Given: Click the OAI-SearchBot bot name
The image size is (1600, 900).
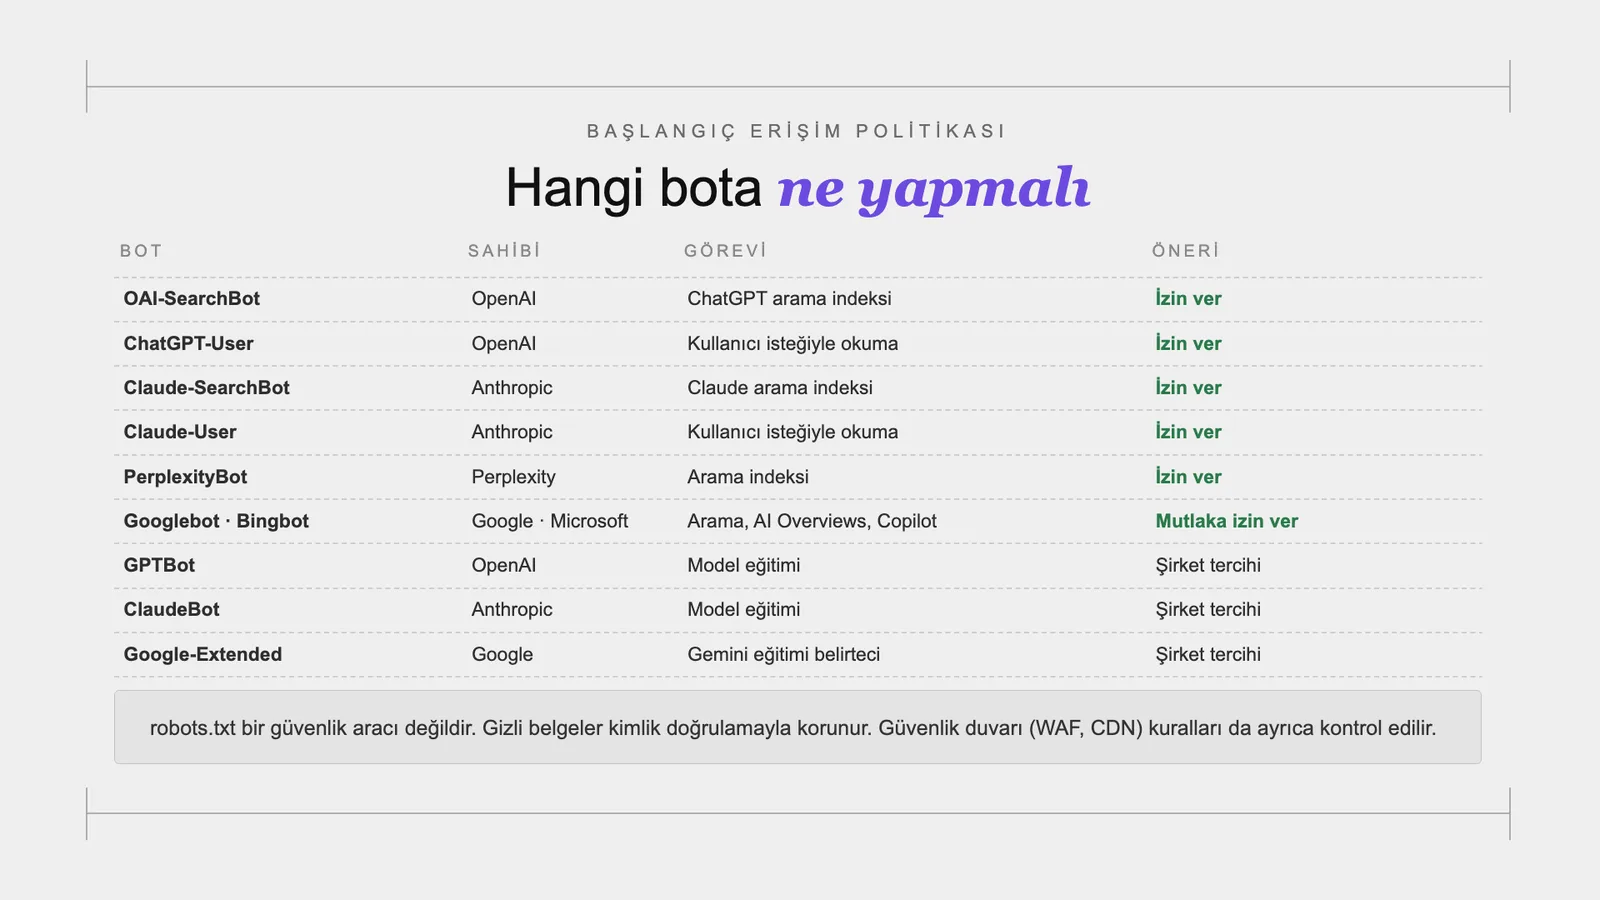Looking at the screenshot, I should click(191, 299).
